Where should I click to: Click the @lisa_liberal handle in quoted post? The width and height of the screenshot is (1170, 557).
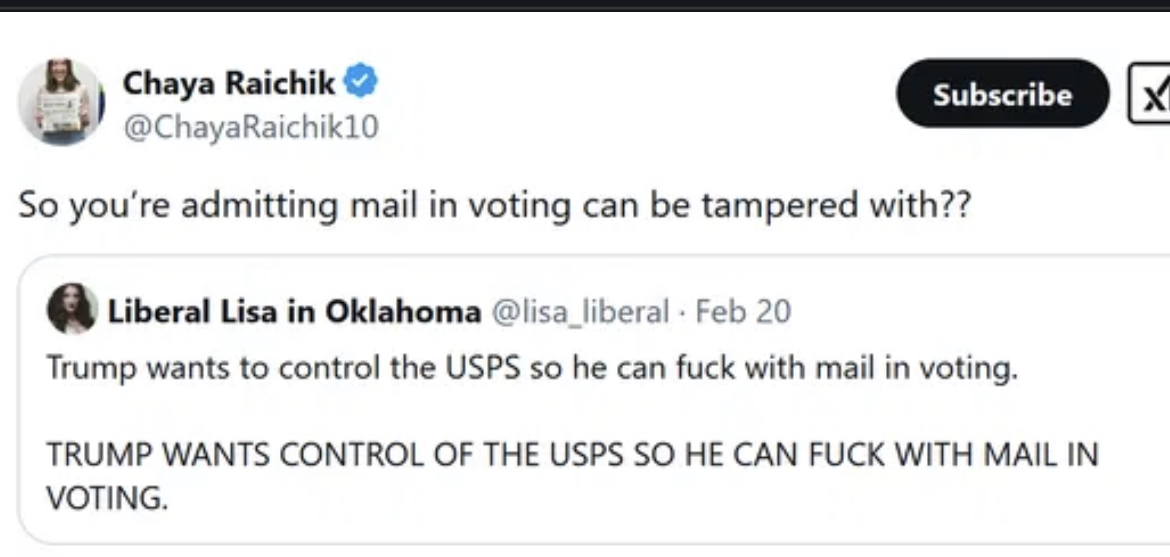(578, 312)
